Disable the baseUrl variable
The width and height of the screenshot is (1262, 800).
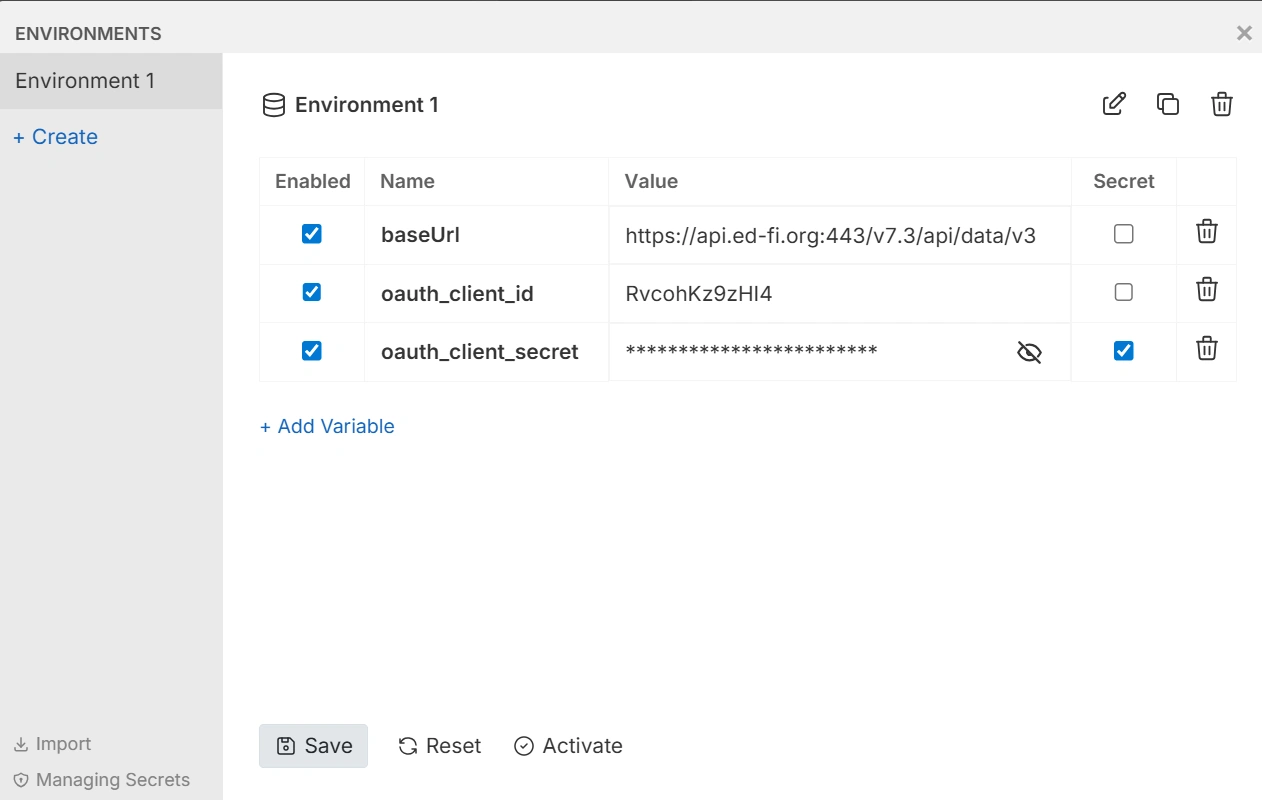311,233
